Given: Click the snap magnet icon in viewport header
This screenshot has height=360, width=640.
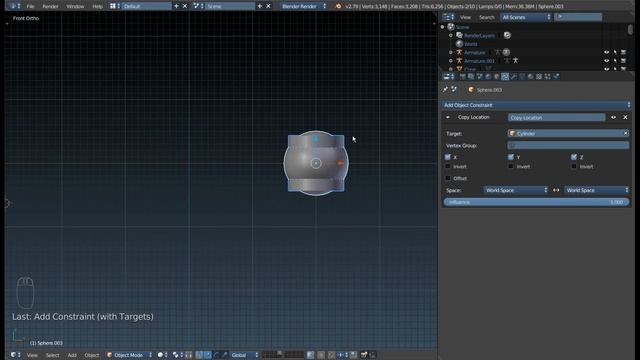Looking at the screenshot, I should (331, 355).
